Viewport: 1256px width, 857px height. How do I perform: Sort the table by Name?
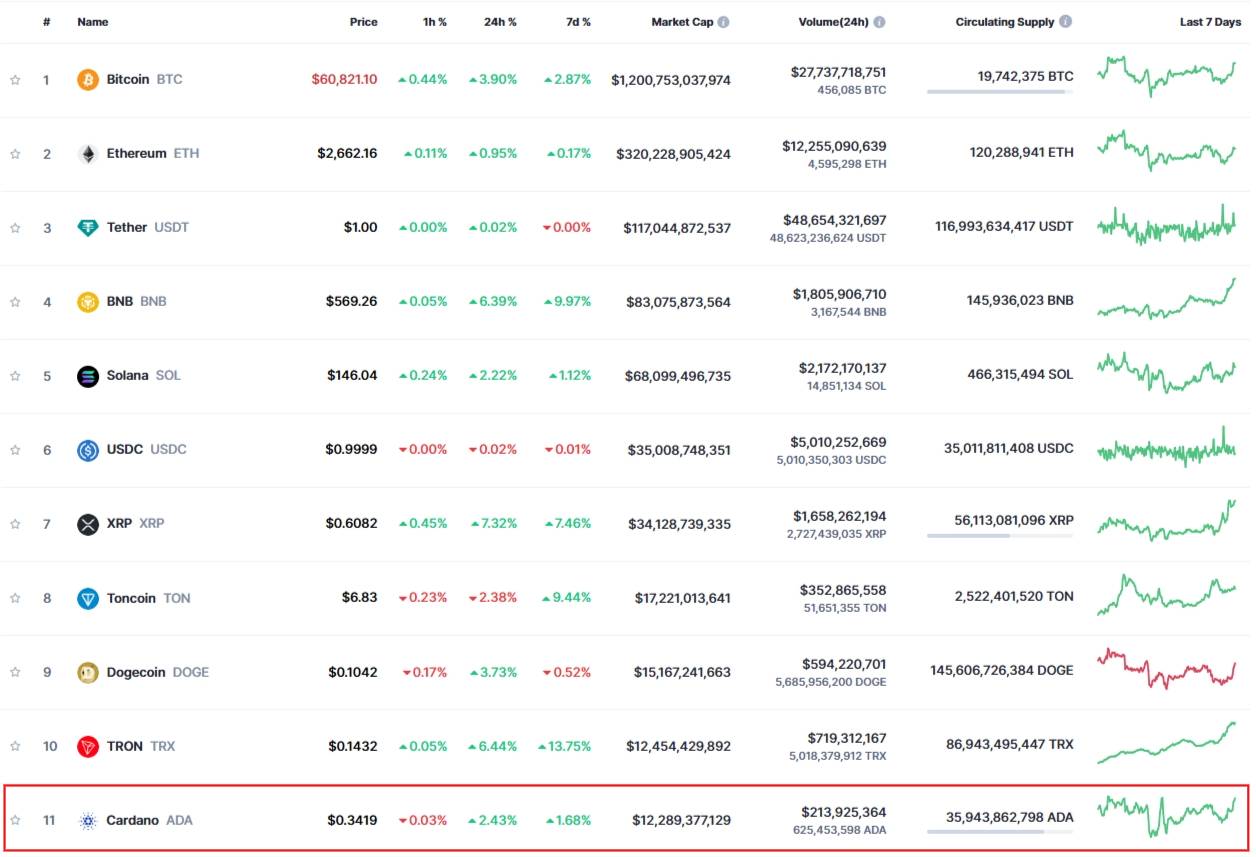93,21
